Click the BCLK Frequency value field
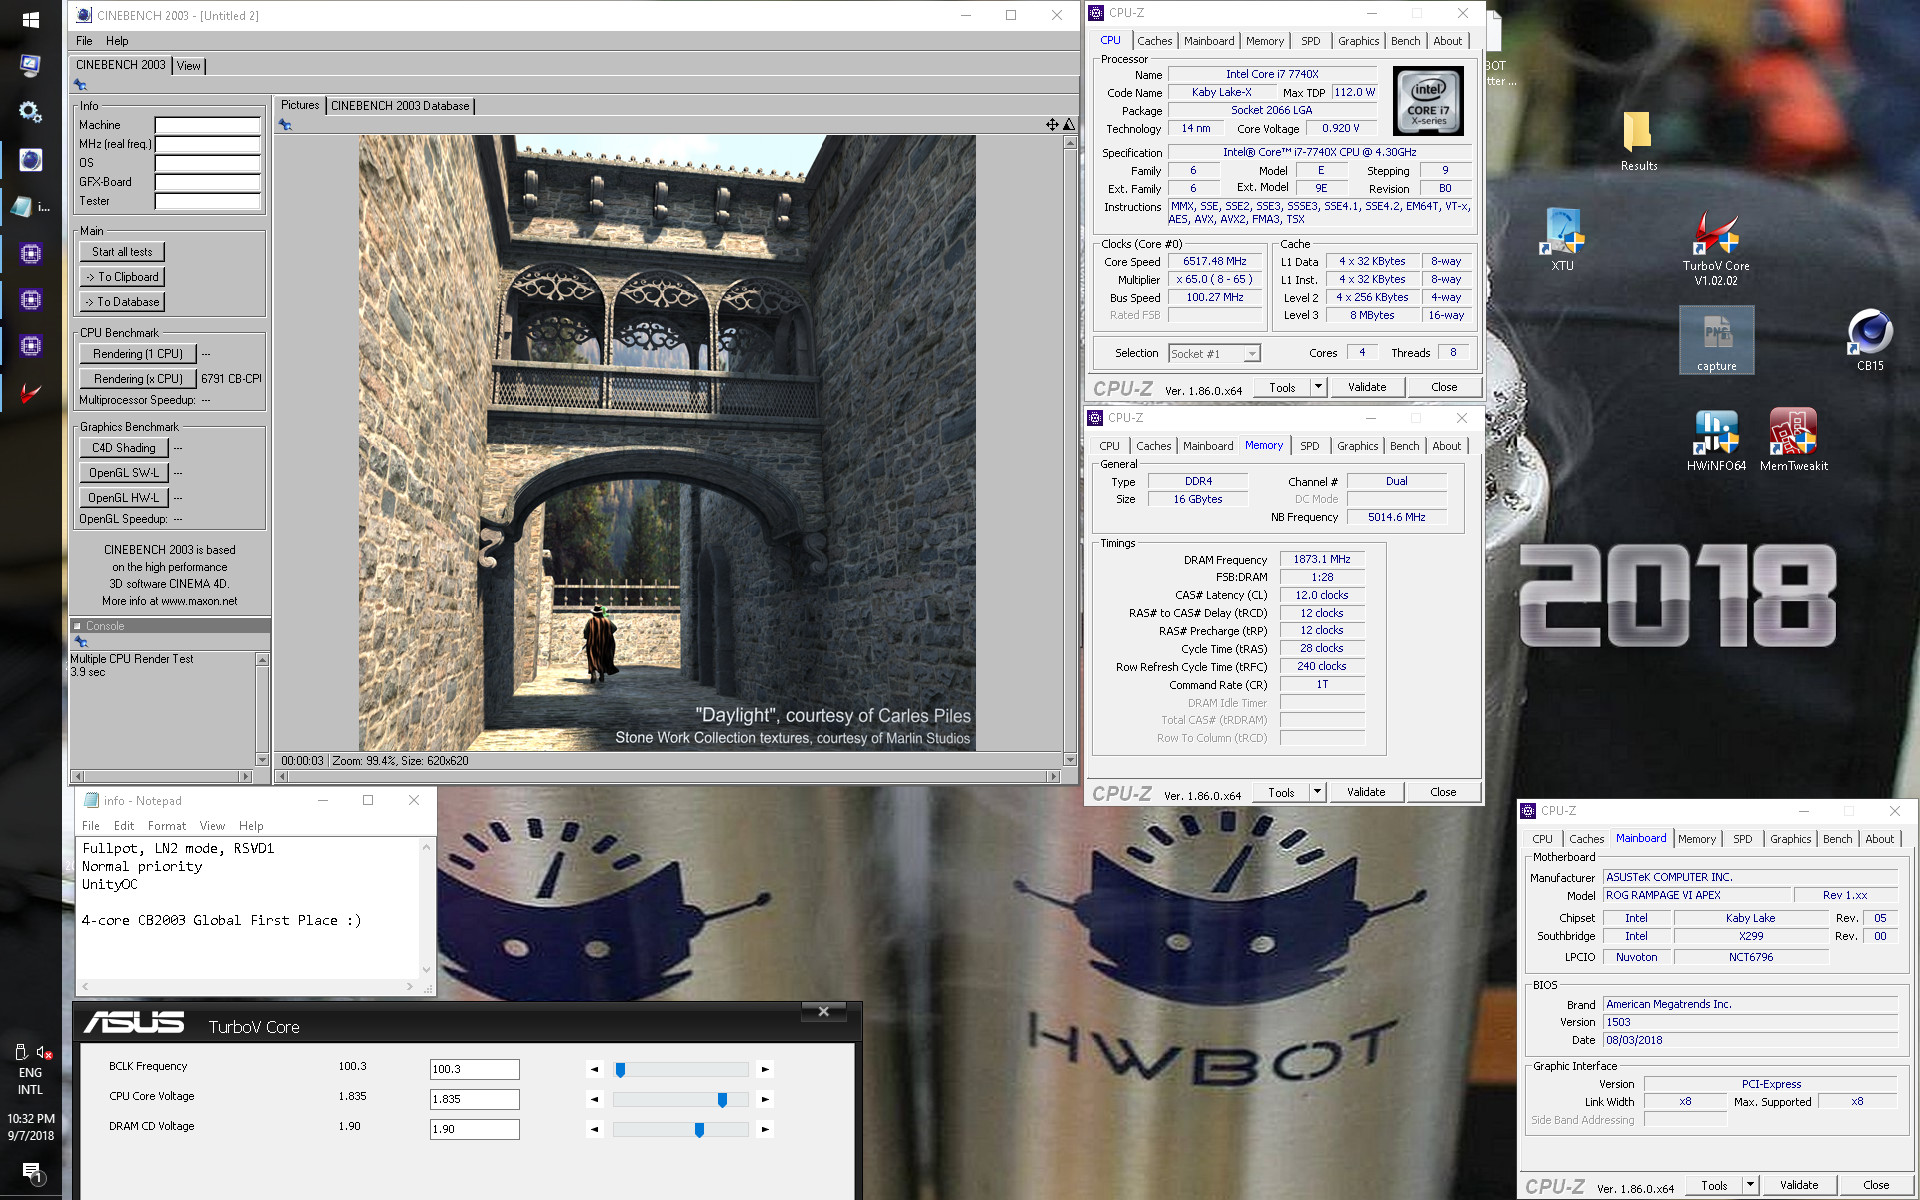Viewport: 1920px width, 1200px height. (475, 1070)
